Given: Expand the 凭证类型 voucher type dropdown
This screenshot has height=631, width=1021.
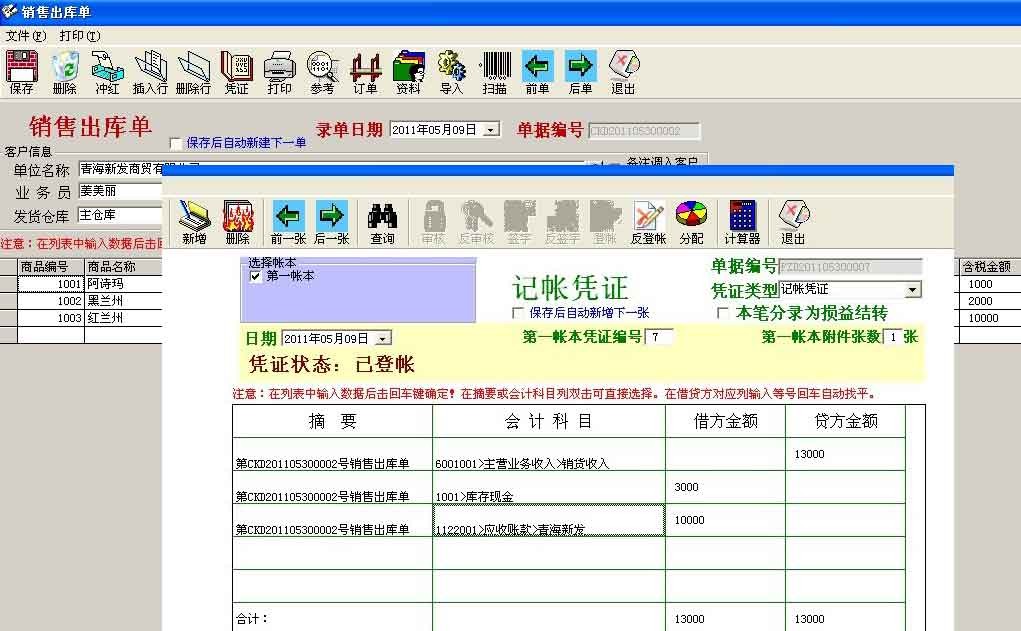Looking at the screenshot, I should click(913, 290).
